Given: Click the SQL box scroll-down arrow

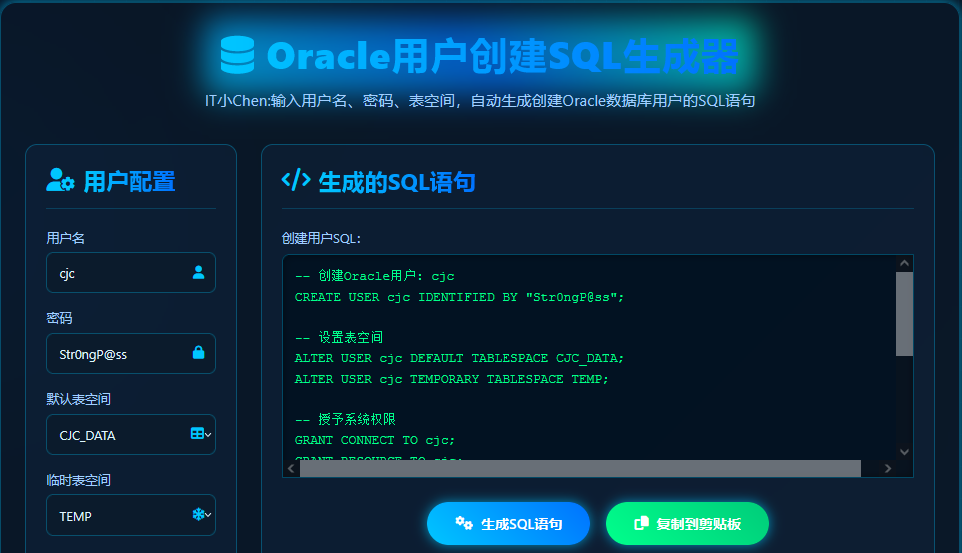Looking at the screenshot, I should pyautogui.click(x=904, y=452).
